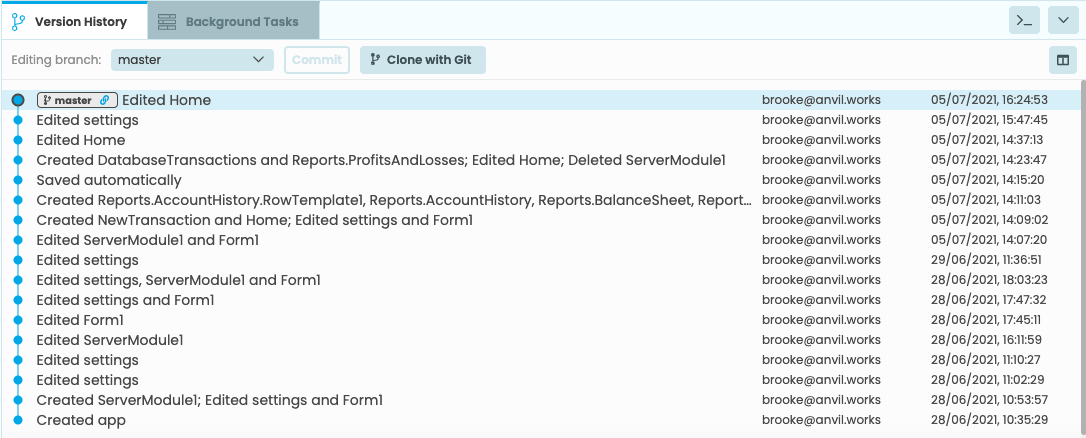The height and width of the screenshot is (438, 1086).
Task: Collapse panel with the chevron-down button
Action: (x=1063, y=20)
